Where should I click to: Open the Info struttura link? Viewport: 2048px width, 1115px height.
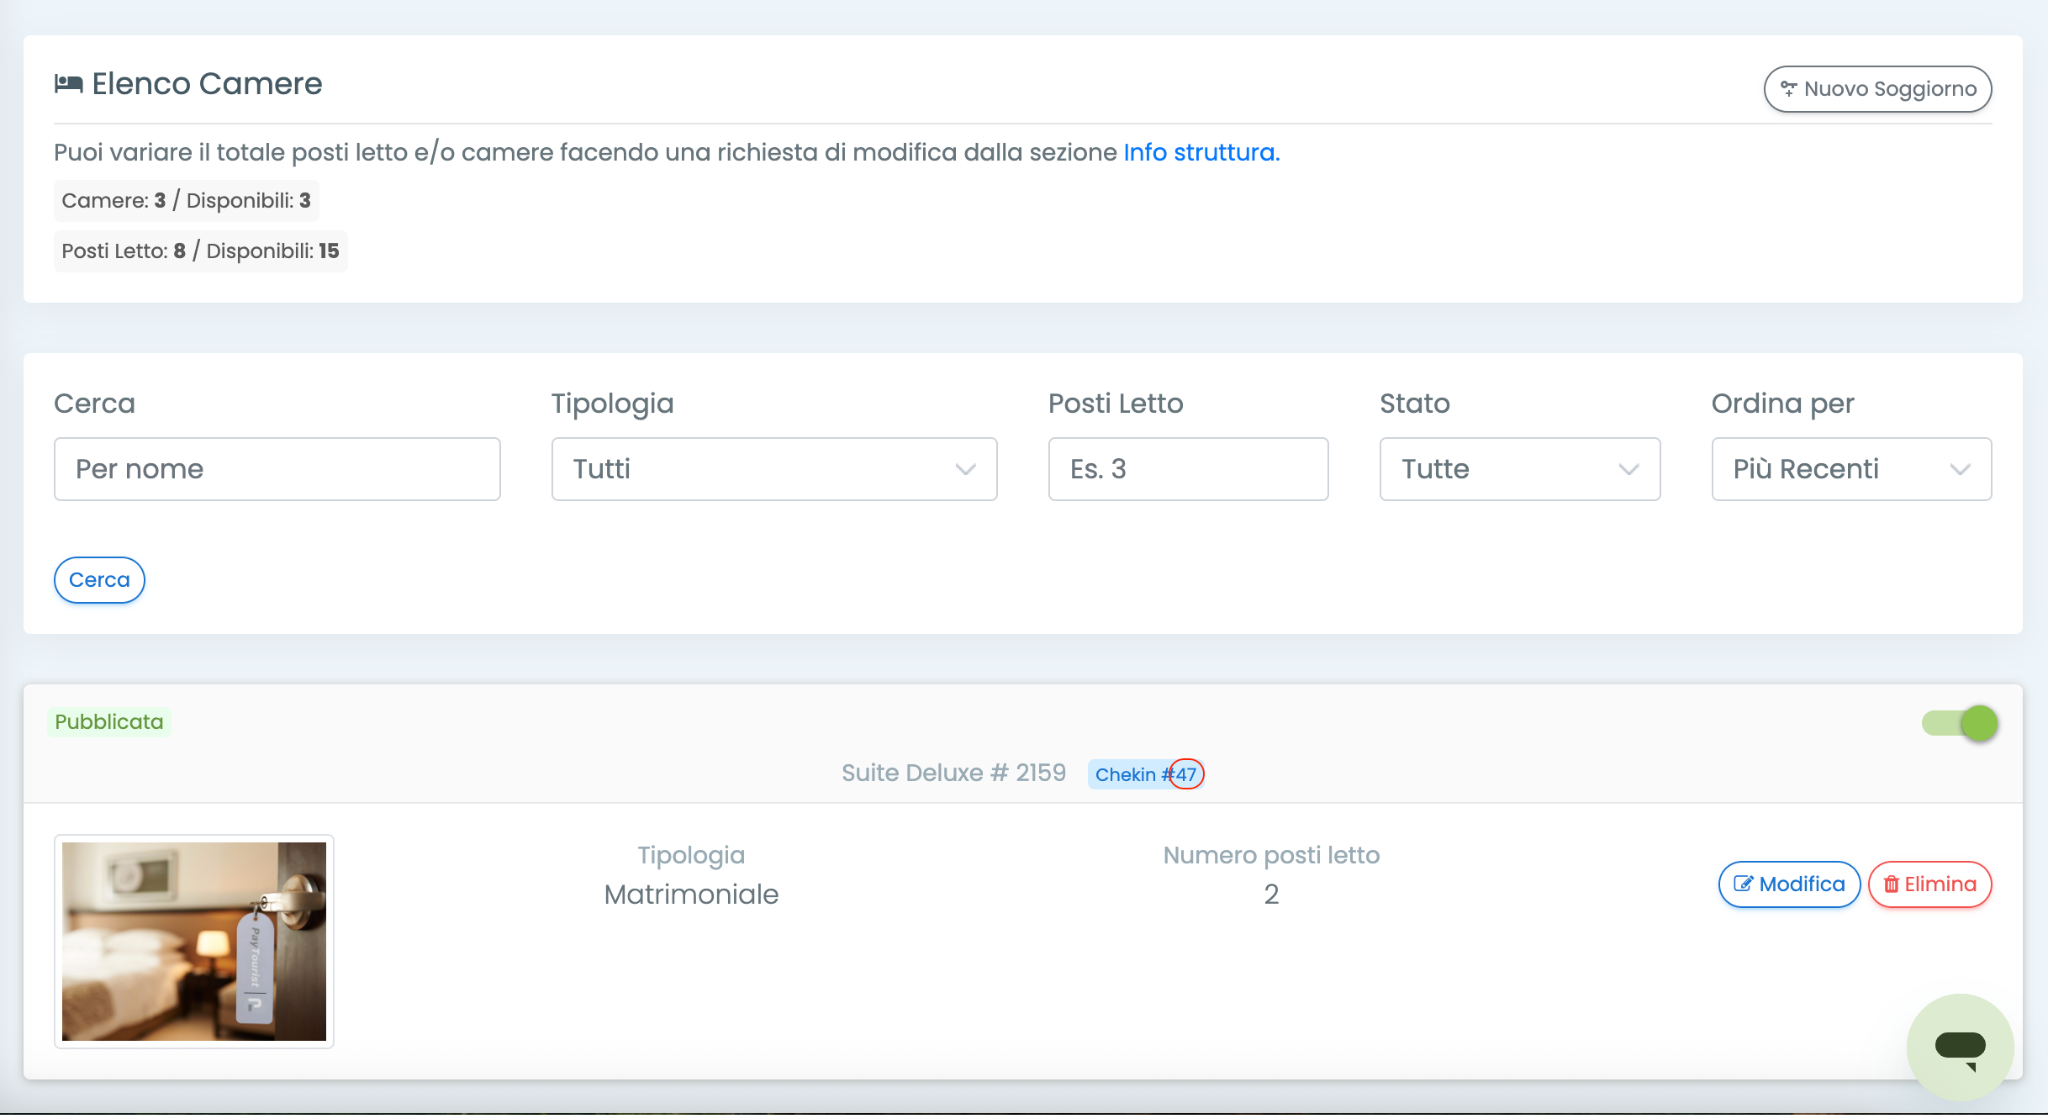click(x=1201, y=152)
